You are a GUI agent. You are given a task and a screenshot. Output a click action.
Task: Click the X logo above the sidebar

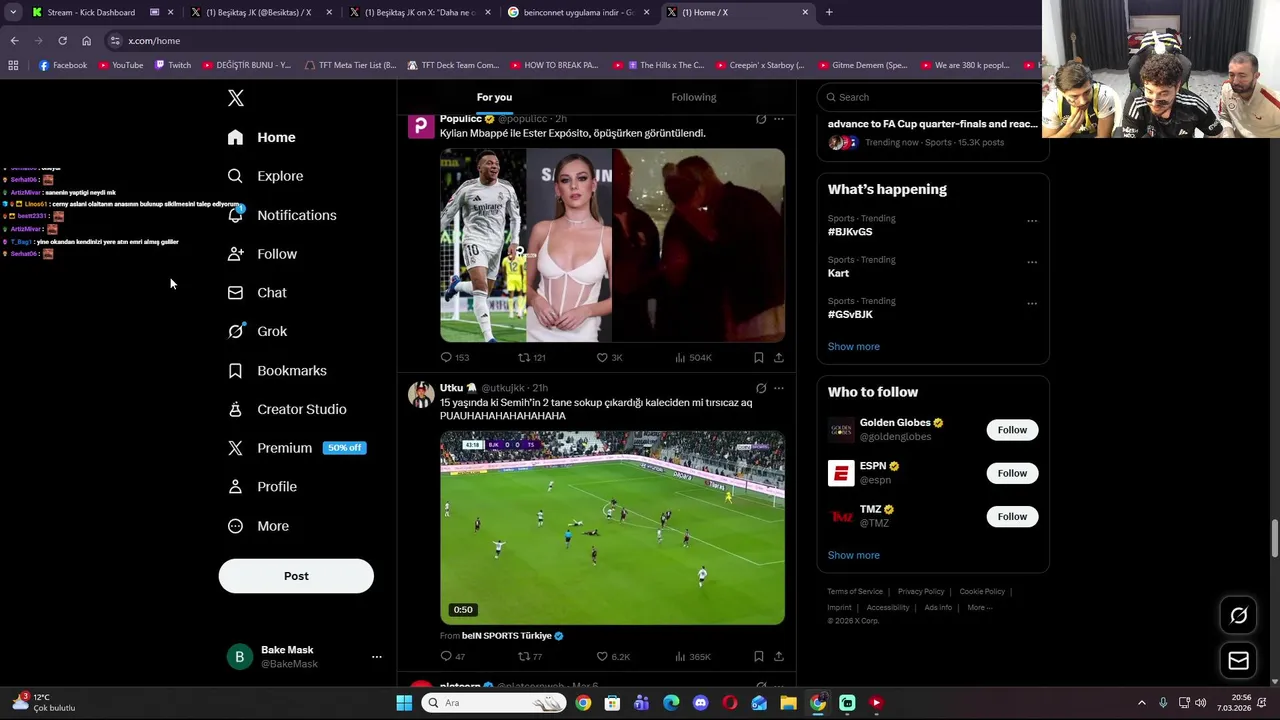pos(235,98)
